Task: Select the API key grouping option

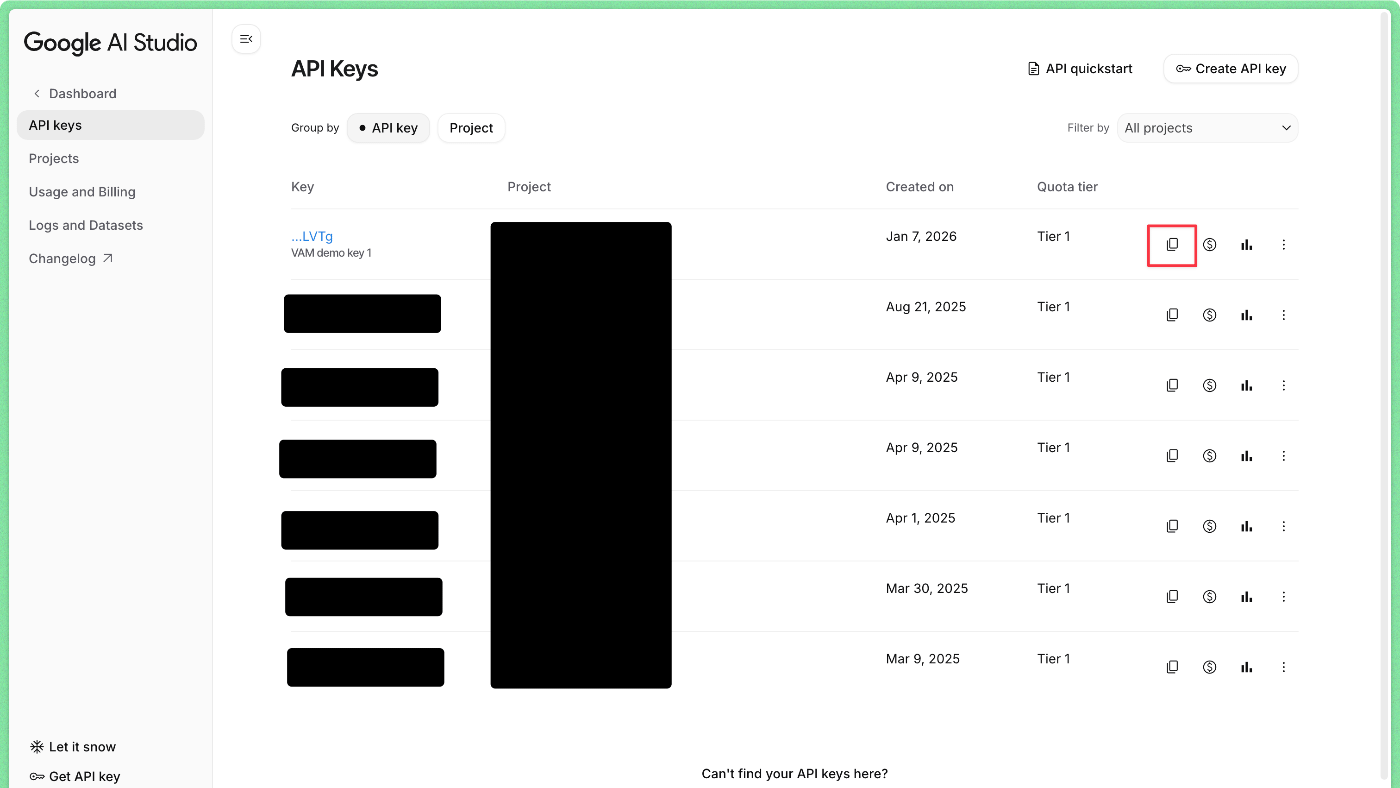Action: click(388, 128)
